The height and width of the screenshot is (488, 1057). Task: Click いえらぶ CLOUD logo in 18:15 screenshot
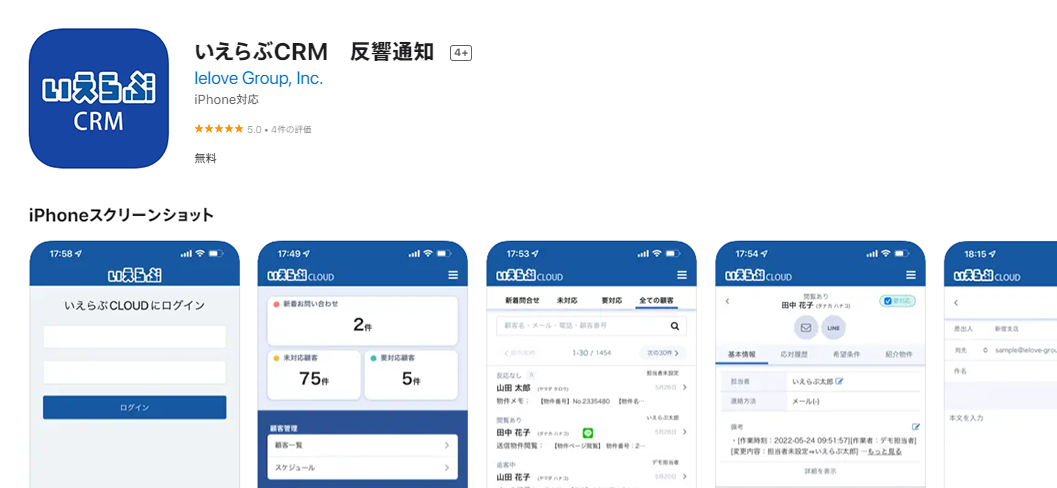click(987, 275)
